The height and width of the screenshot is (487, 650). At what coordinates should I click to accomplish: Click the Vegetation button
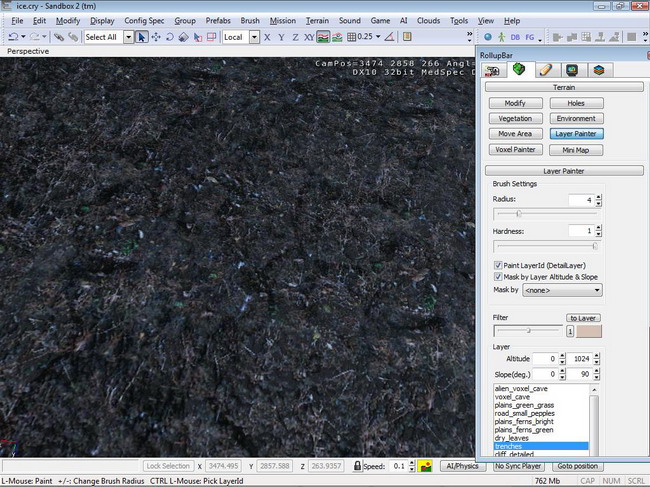pyautogui.click(x=515, y=118)
